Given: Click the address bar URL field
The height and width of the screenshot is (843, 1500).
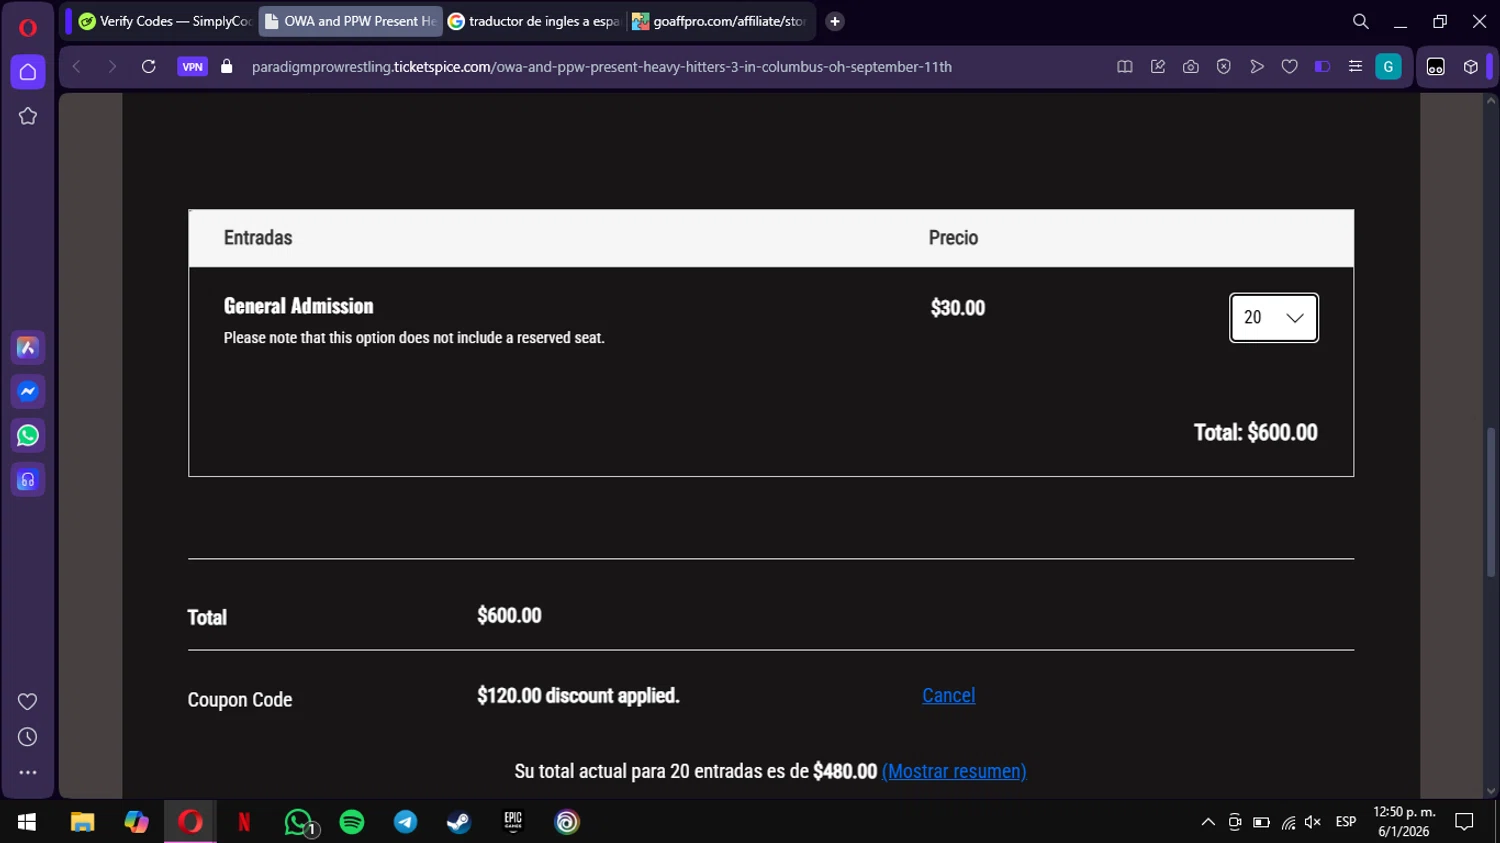Looking at the screenshot, I should tap(601, 67).
